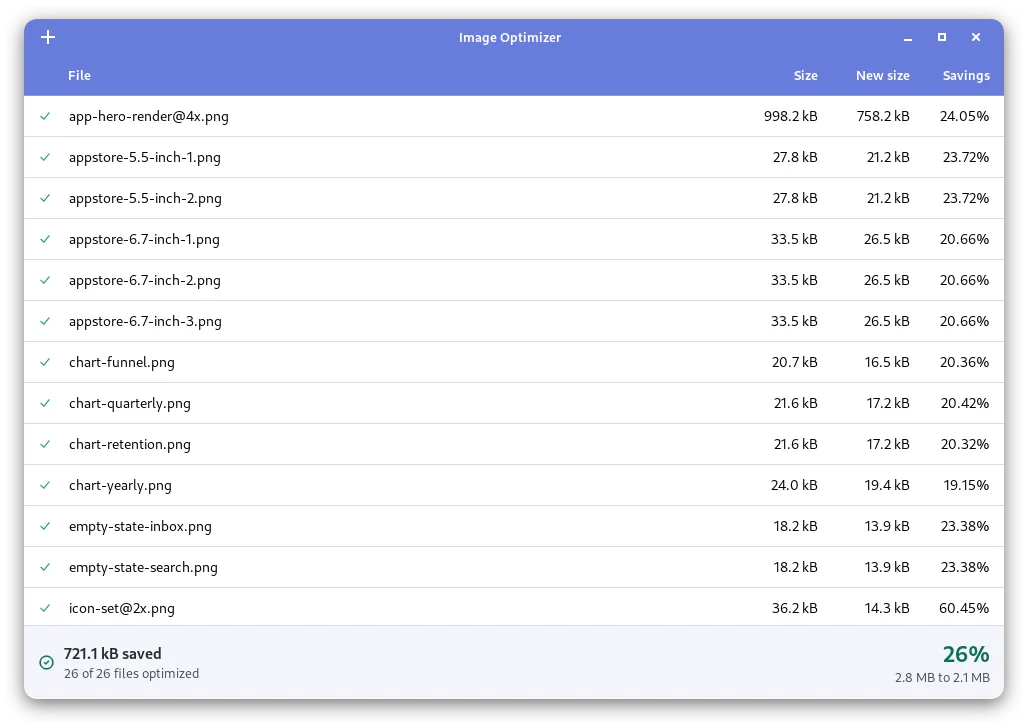Select the chart-funnel.png file name

(x=122, y=363)
